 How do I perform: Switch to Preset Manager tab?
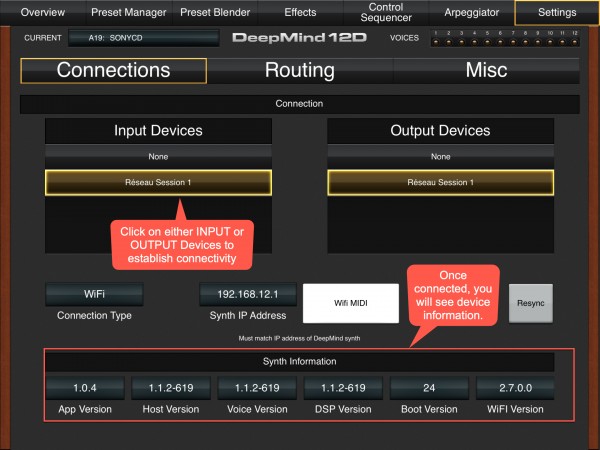(x=129, y=12)
